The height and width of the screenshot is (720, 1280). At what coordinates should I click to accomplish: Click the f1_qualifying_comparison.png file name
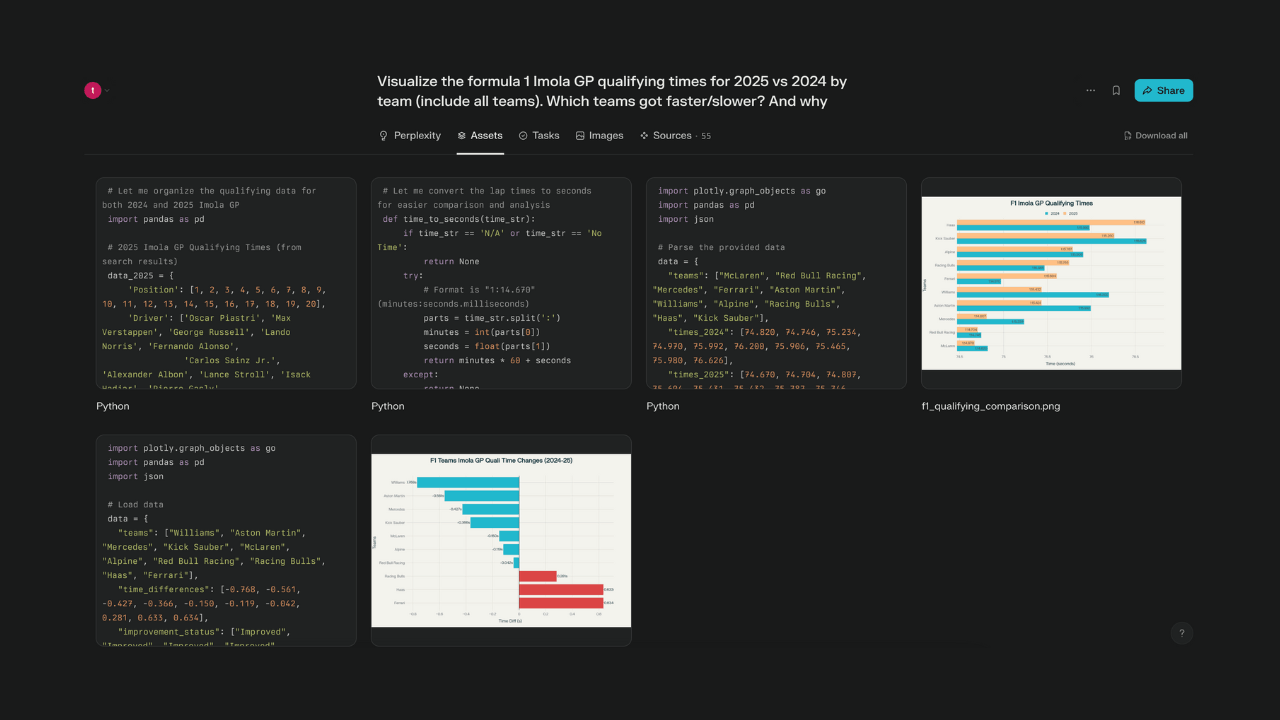(x=990, y=407)
